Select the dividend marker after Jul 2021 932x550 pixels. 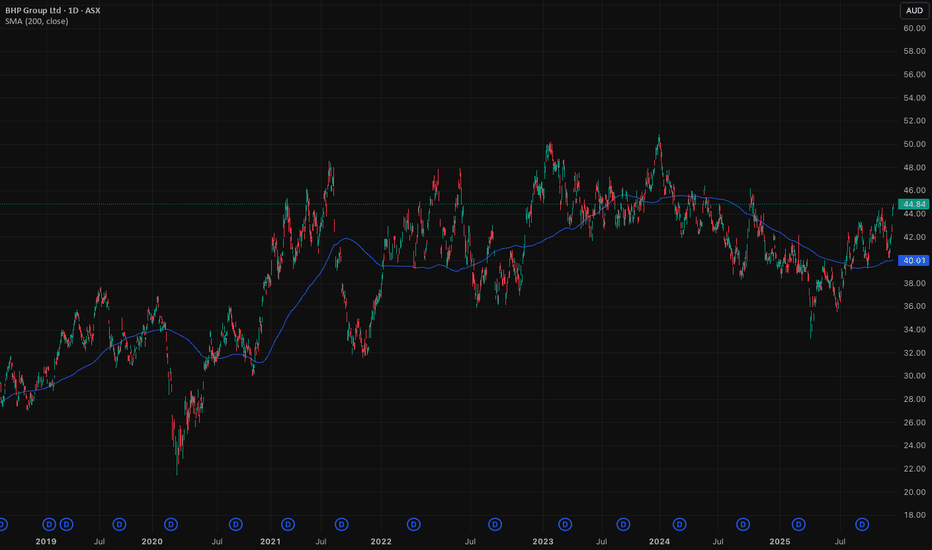point(341,523)
